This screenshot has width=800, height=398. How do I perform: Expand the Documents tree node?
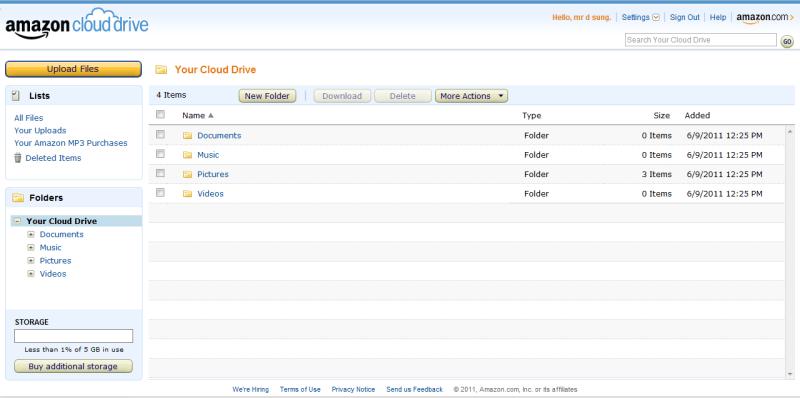click(x=31, y=235)
